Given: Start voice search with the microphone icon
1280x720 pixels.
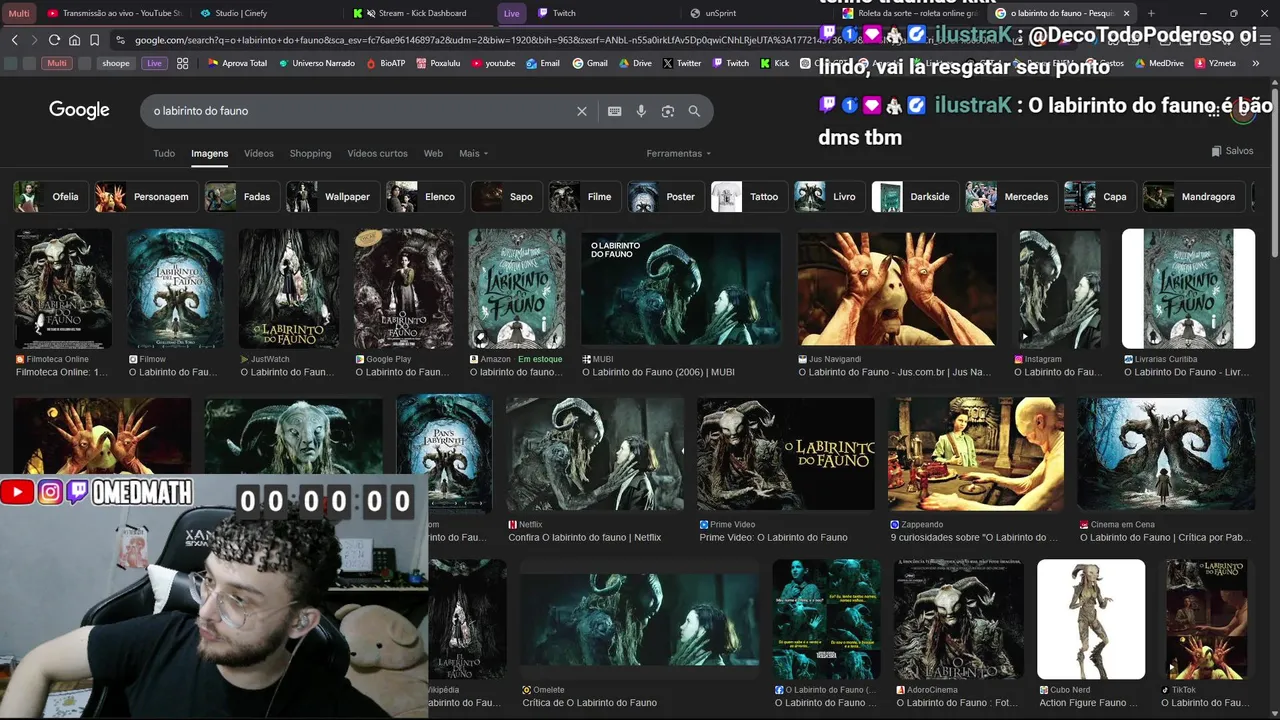Looking at the screenshot, I should click(641, 111).
